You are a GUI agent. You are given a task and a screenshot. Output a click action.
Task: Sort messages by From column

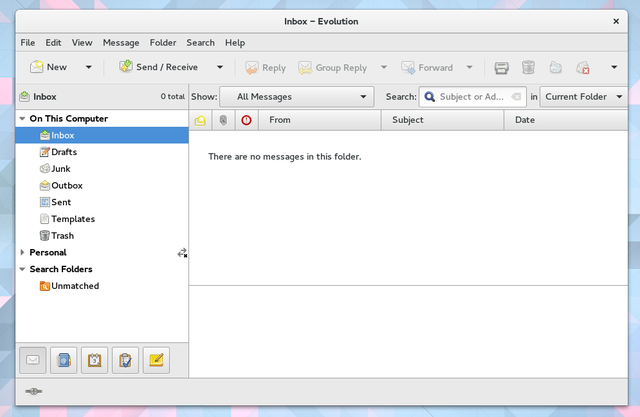pyautogui.click(x=320, y=120)
